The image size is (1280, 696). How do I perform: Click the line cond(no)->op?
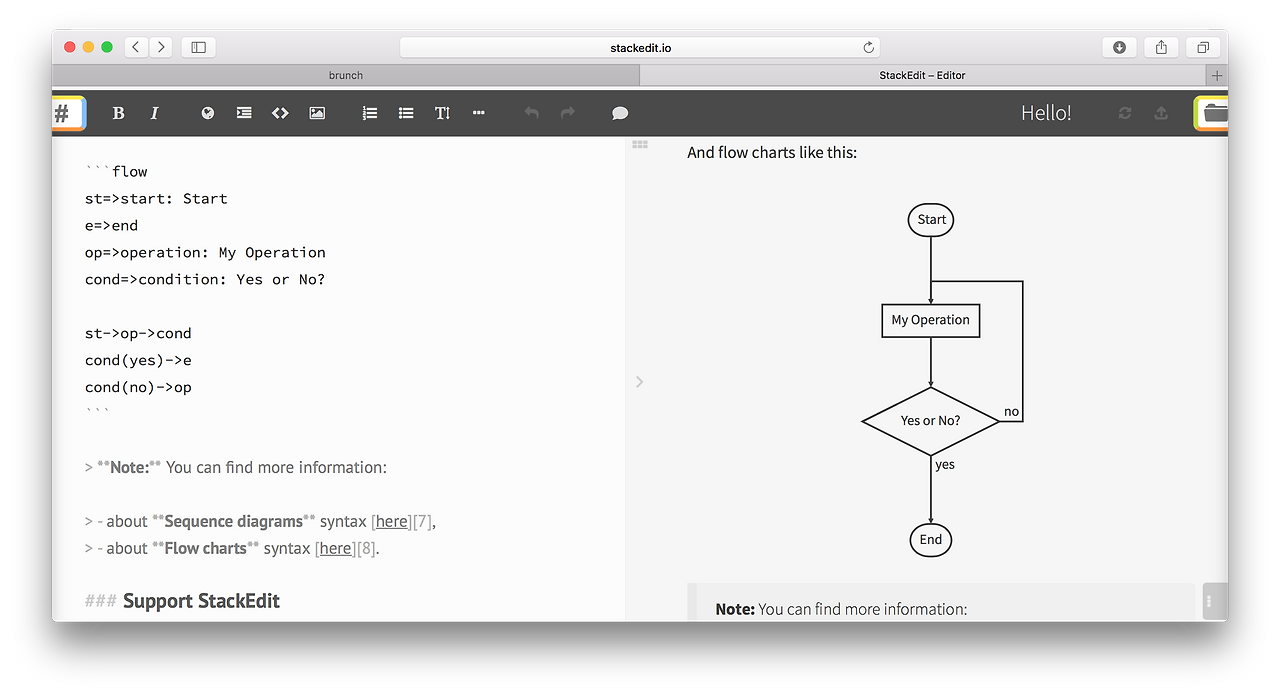point(138,388)
